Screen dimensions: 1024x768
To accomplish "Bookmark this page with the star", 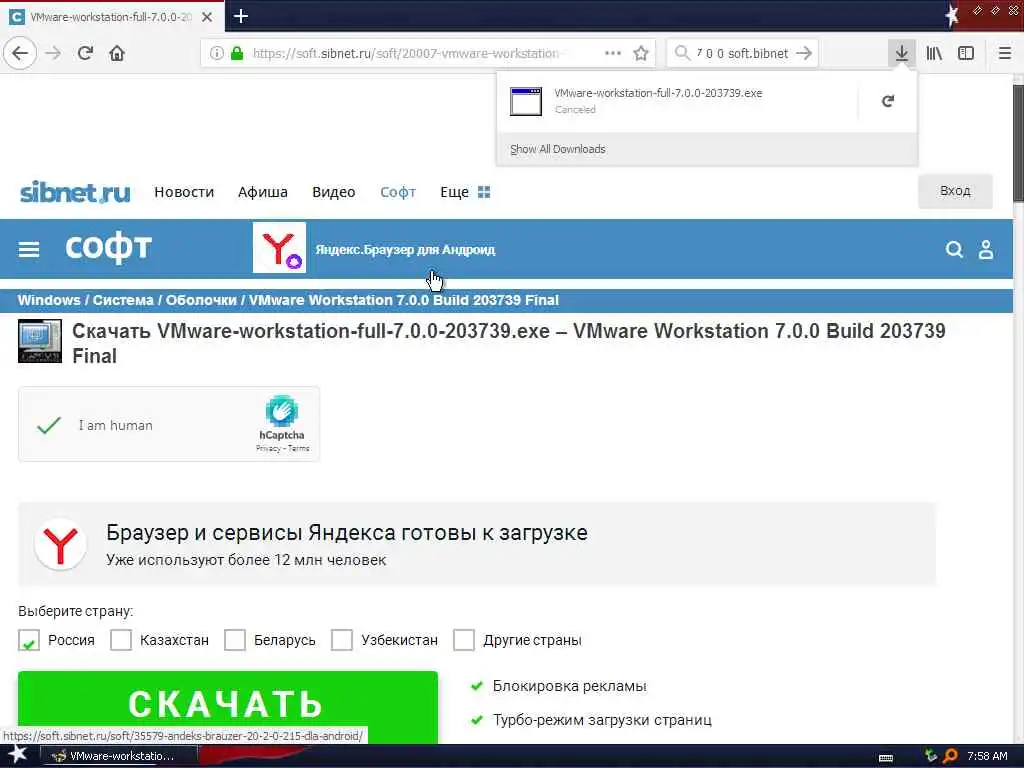I will 641,53.
